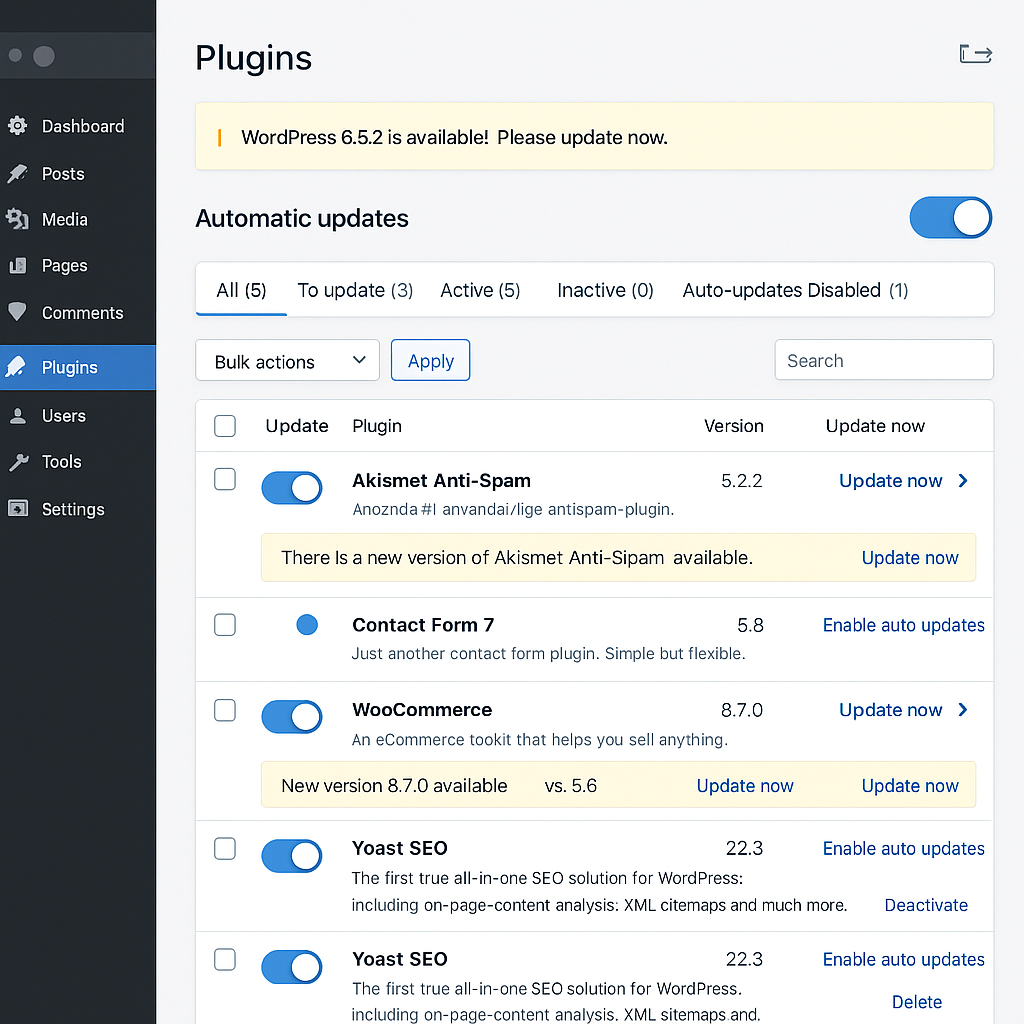The height and width of the screenshot is (1024, 1024).
Task: Switch to the Inactive (0) tab
Action: click(605, 290)
